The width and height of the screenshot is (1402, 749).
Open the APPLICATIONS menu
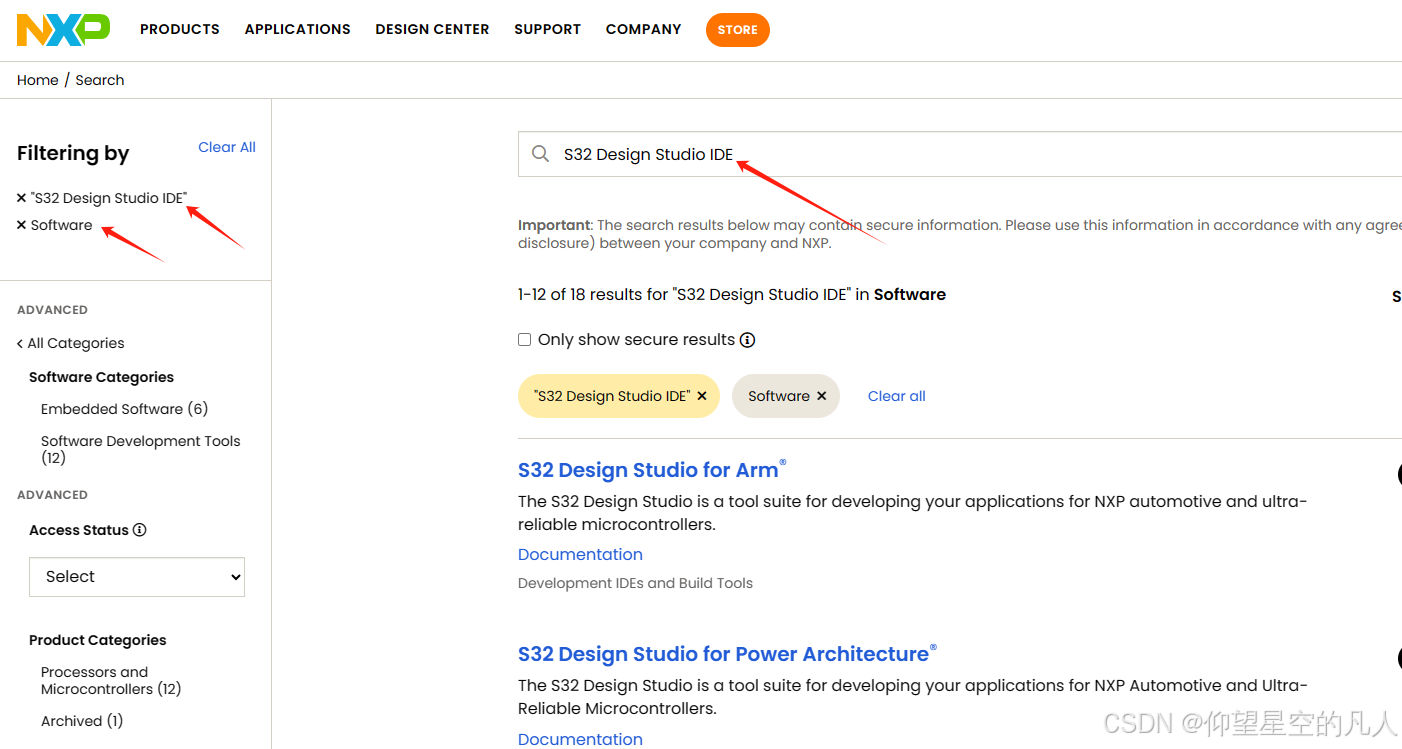click(298, 29)
